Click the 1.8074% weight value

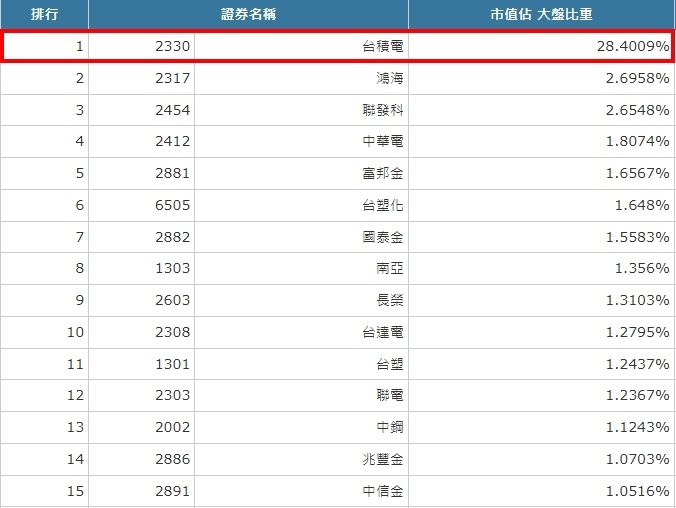tap(637, 141)
